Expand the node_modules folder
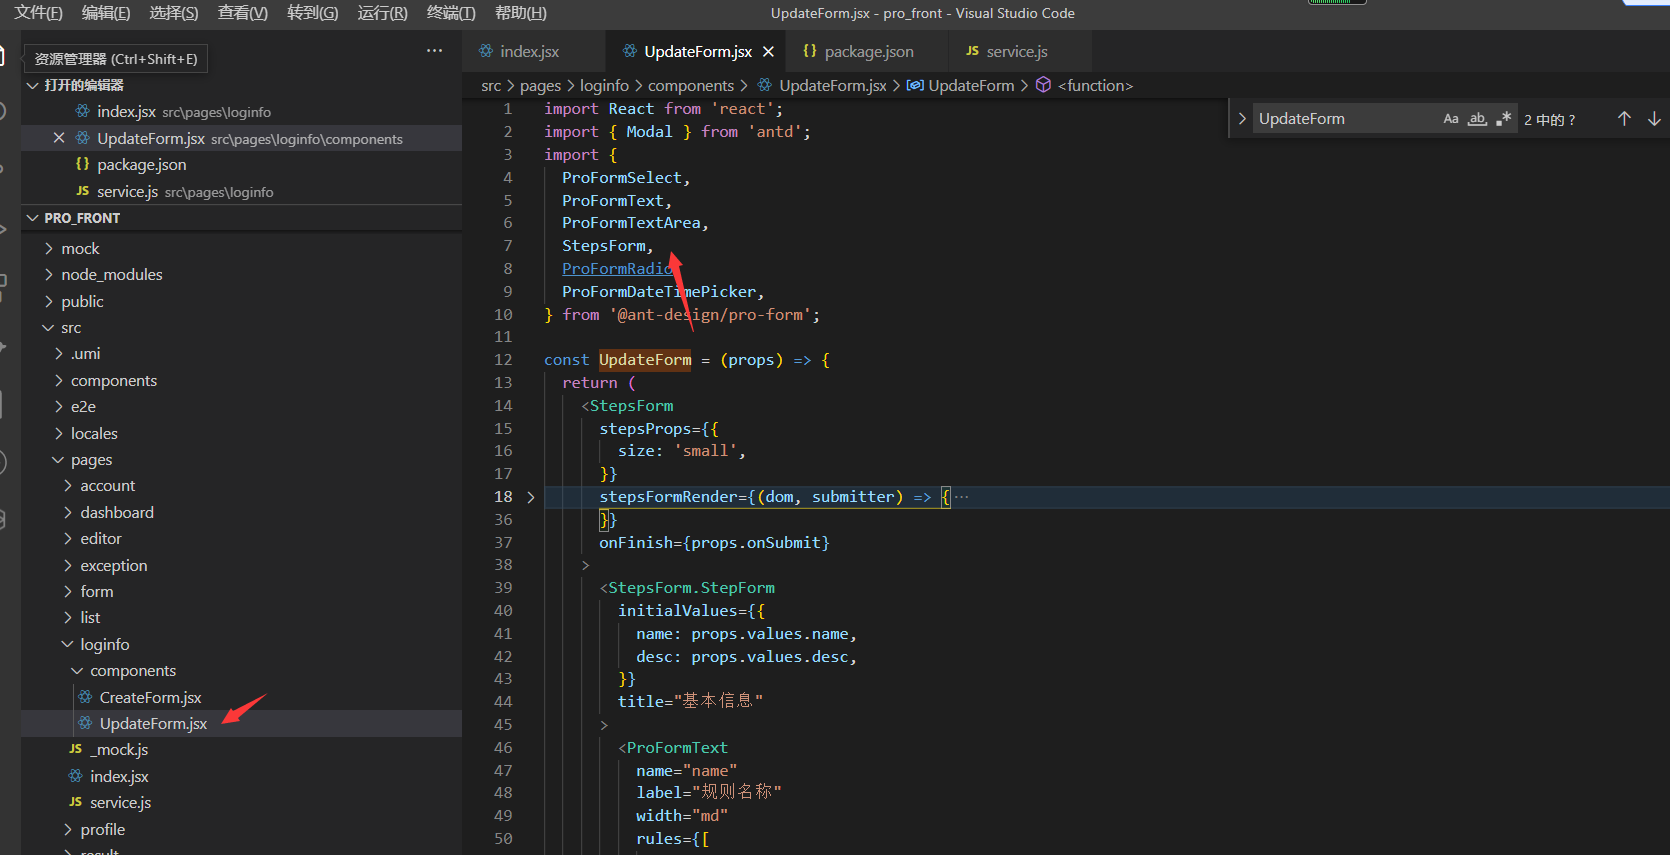 (111, 275)
